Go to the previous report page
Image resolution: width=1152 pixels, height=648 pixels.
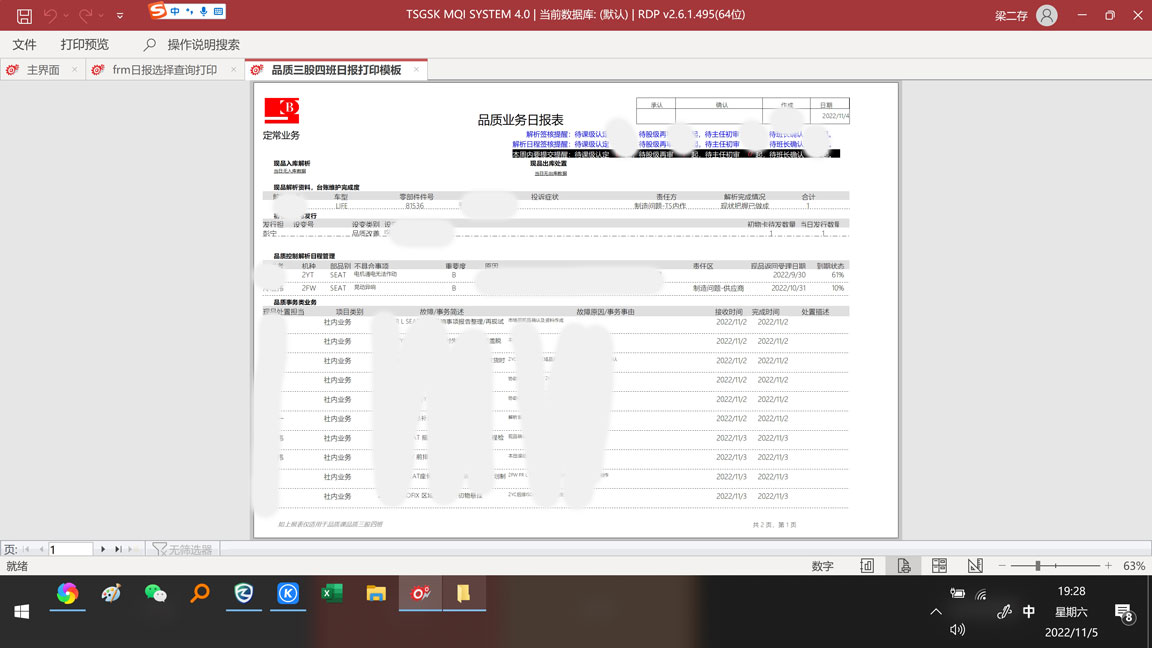coord(41,549)
